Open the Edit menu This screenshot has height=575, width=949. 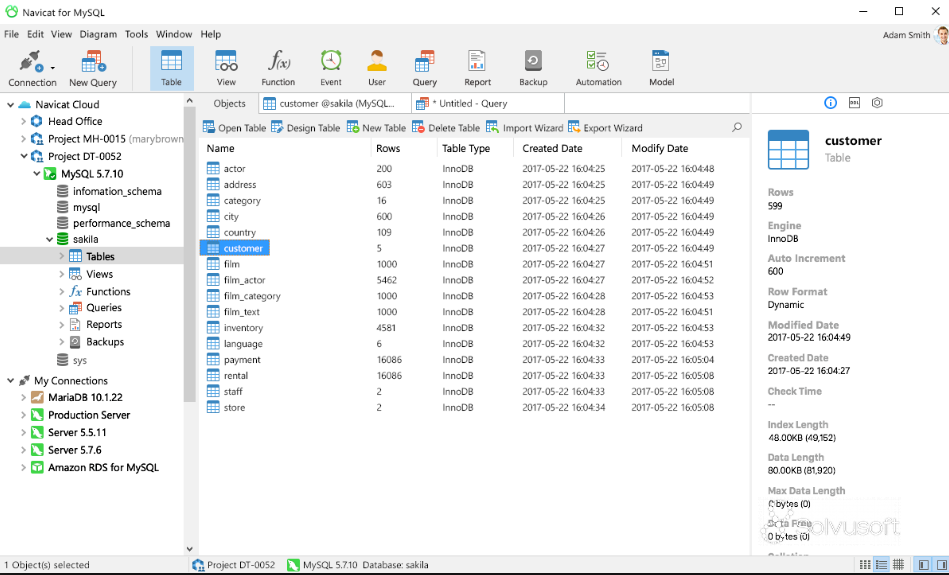coord(36,34)
